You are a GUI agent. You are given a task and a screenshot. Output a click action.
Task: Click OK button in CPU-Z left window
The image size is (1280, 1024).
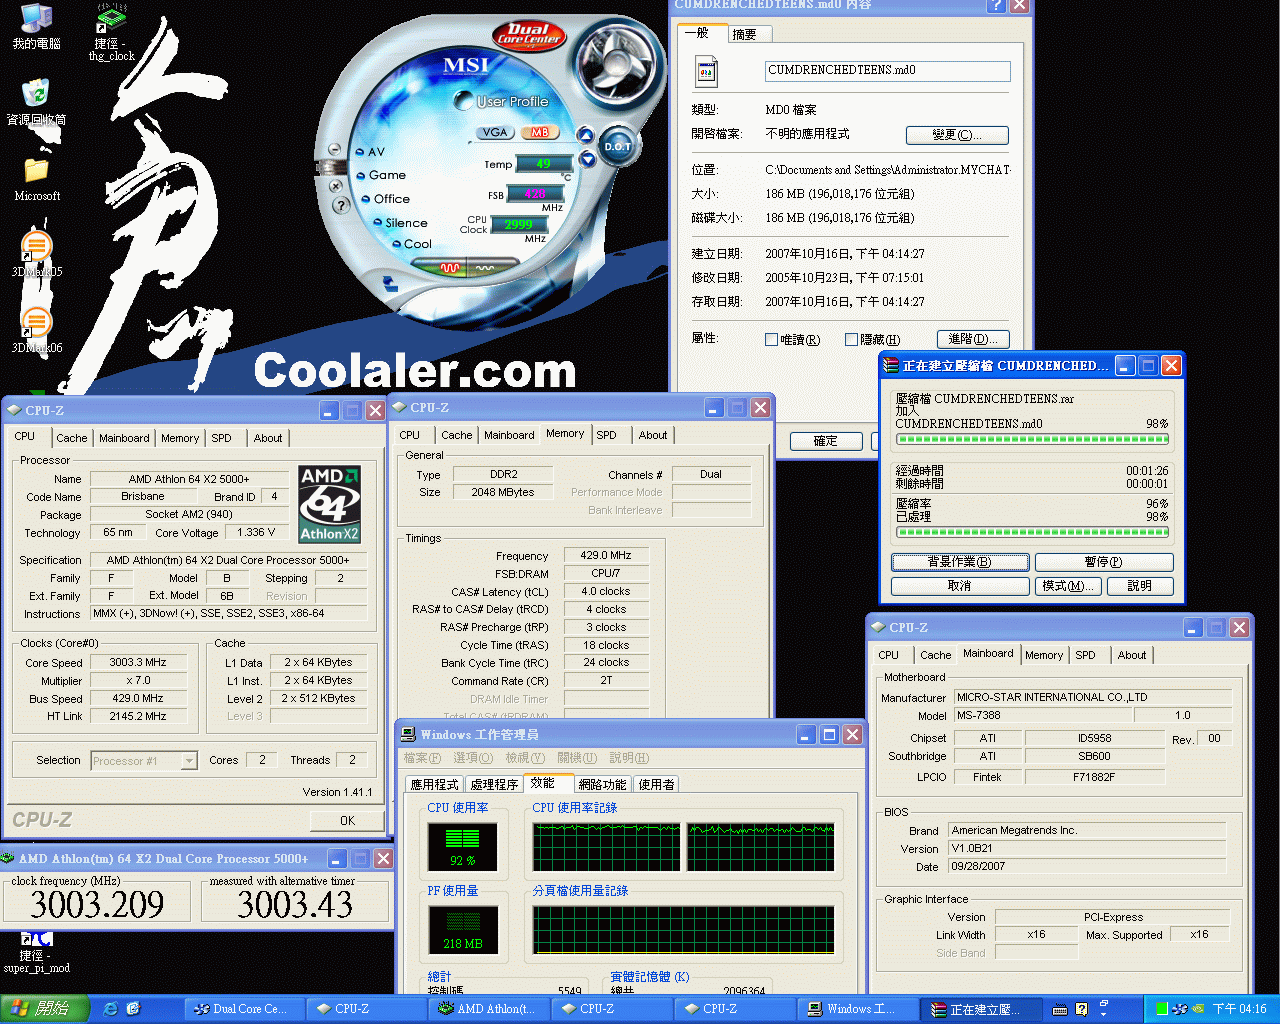pos(347,820)
